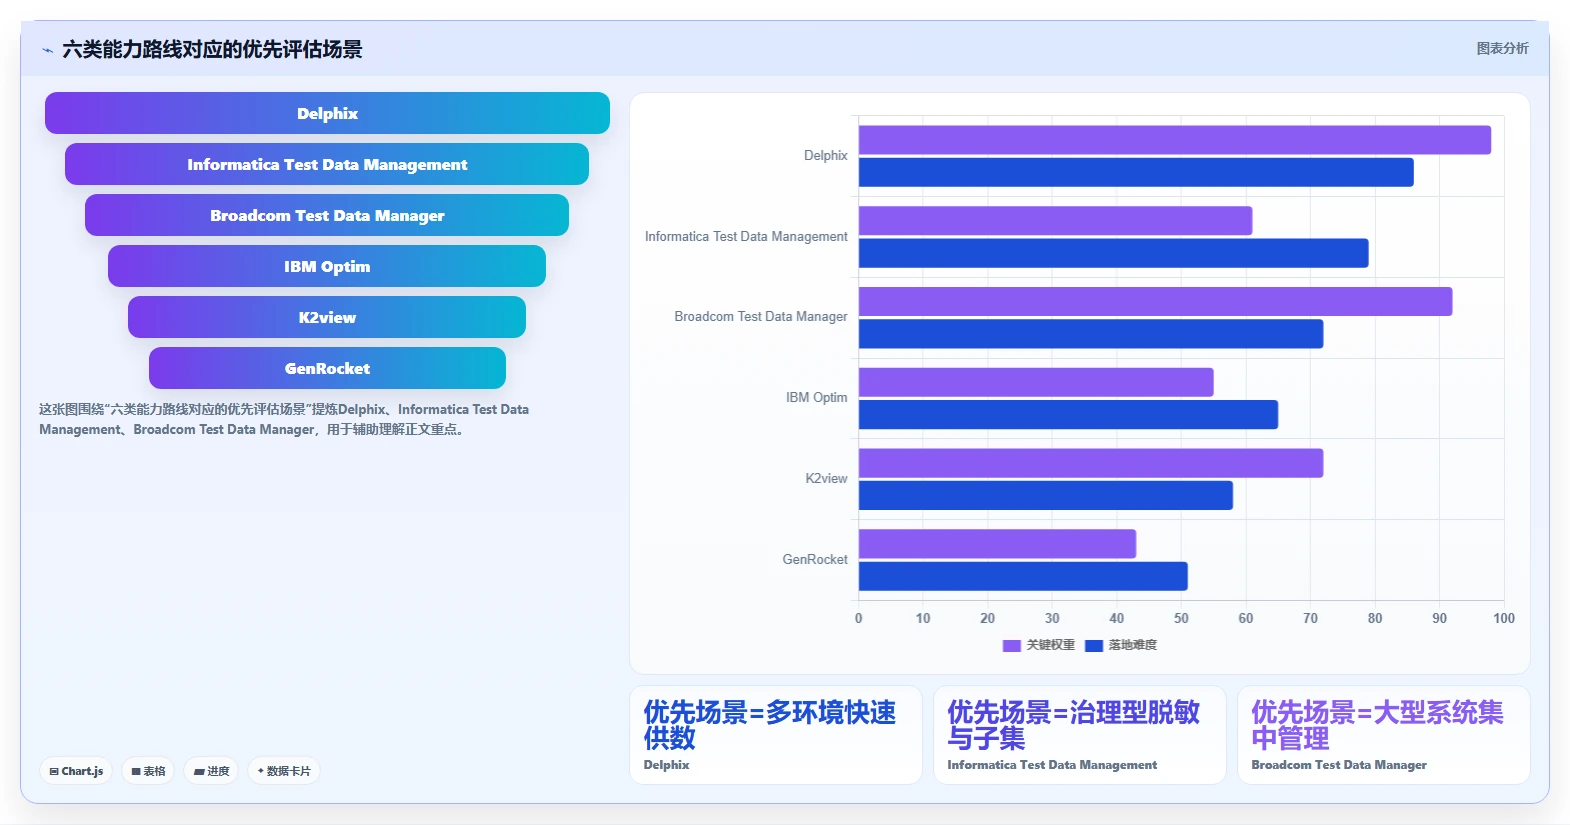This screenshot has height=825, width=1570.
Task: Click the 50 tick on the x-axis
Action: 1181,618
